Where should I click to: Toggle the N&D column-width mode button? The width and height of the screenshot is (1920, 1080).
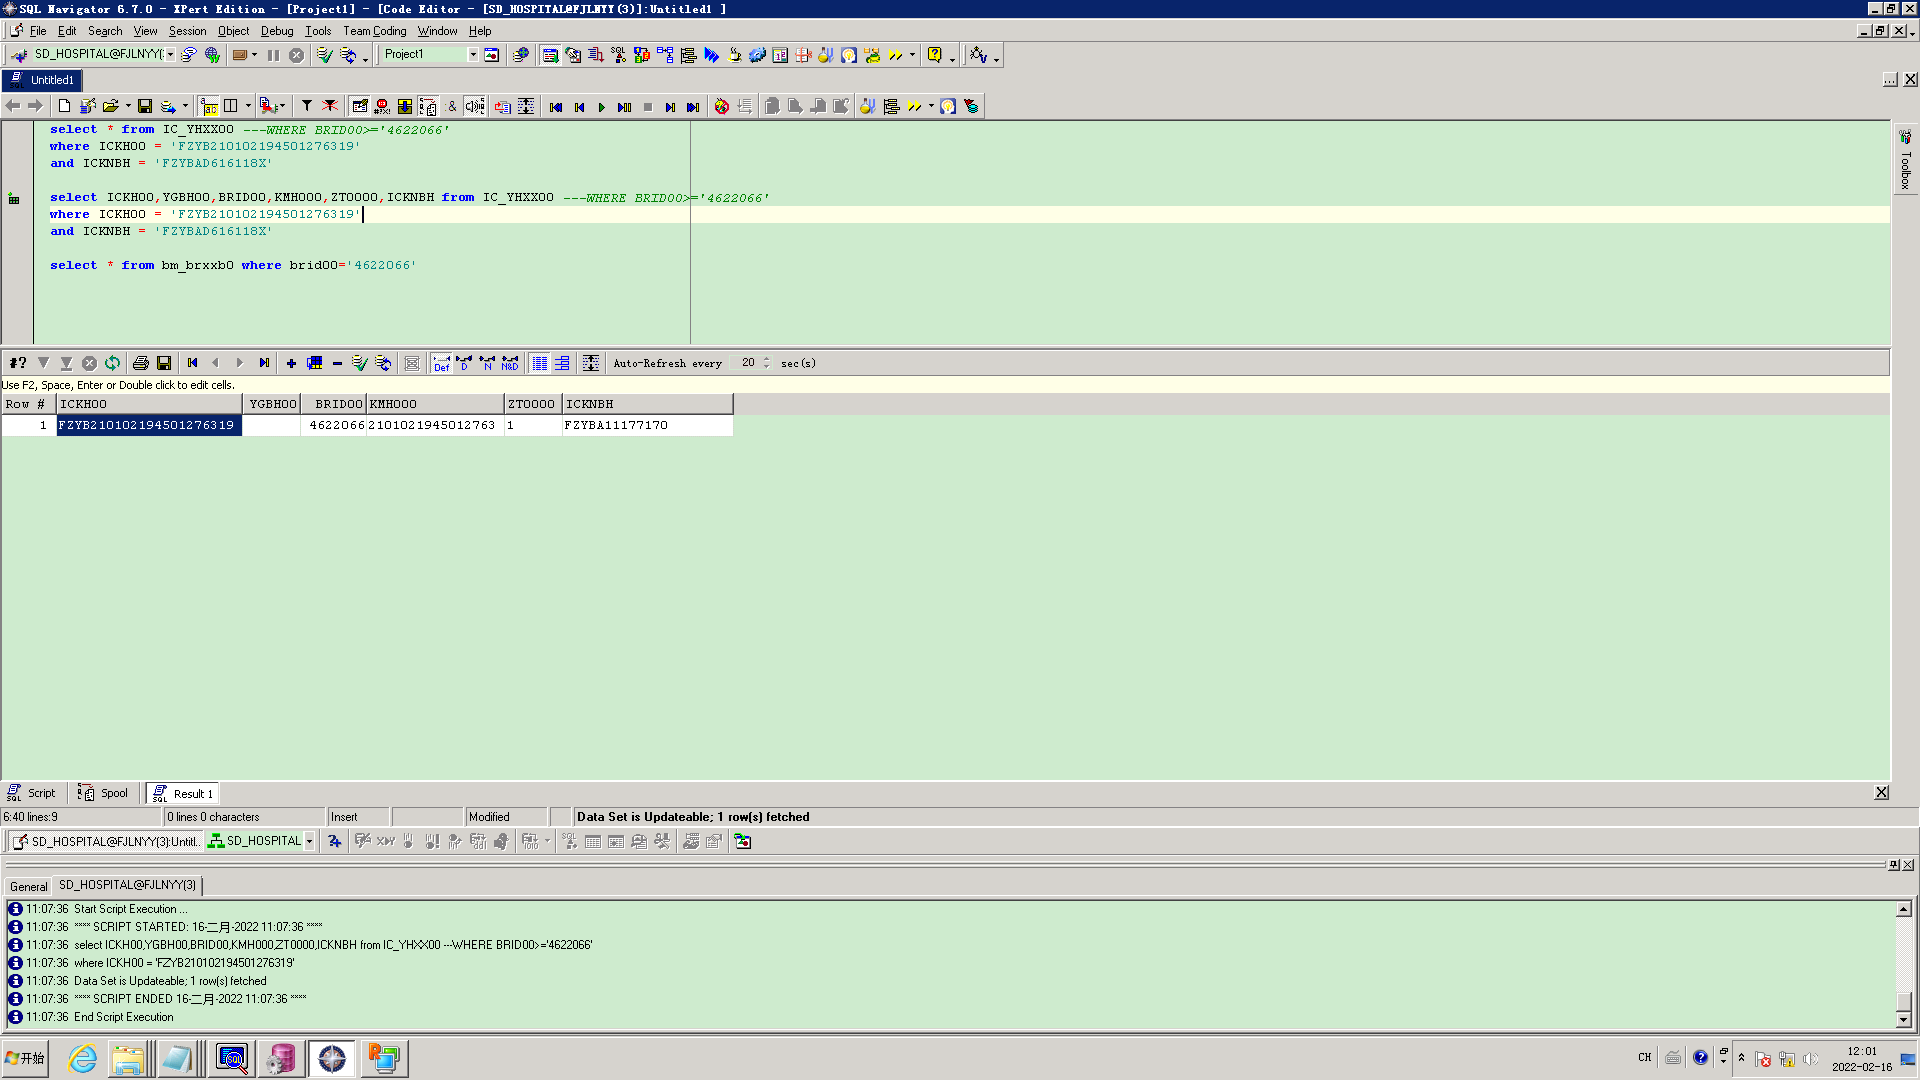510,363
